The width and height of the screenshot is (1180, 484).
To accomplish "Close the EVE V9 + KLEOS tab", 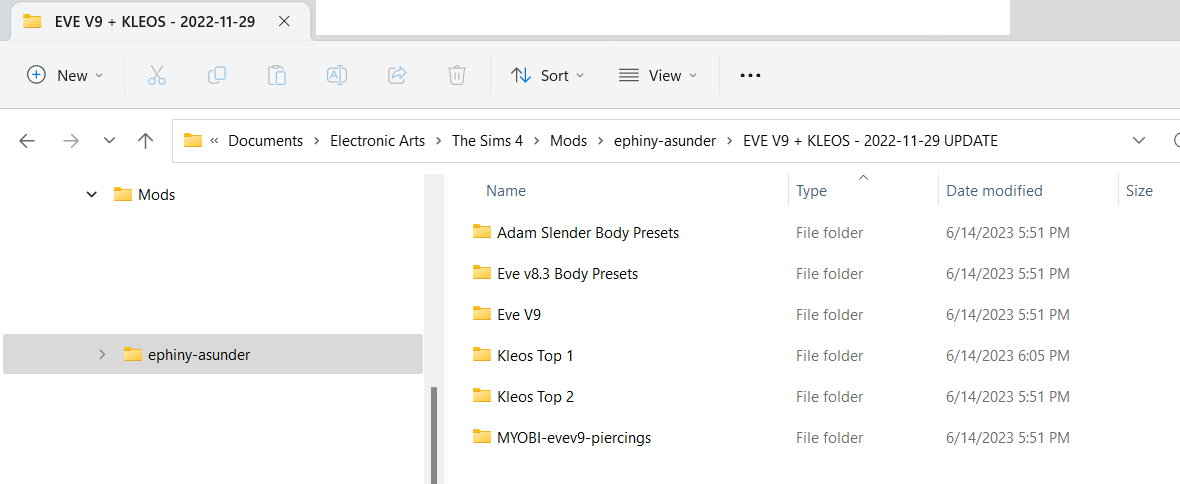I will tap(284, 21).
